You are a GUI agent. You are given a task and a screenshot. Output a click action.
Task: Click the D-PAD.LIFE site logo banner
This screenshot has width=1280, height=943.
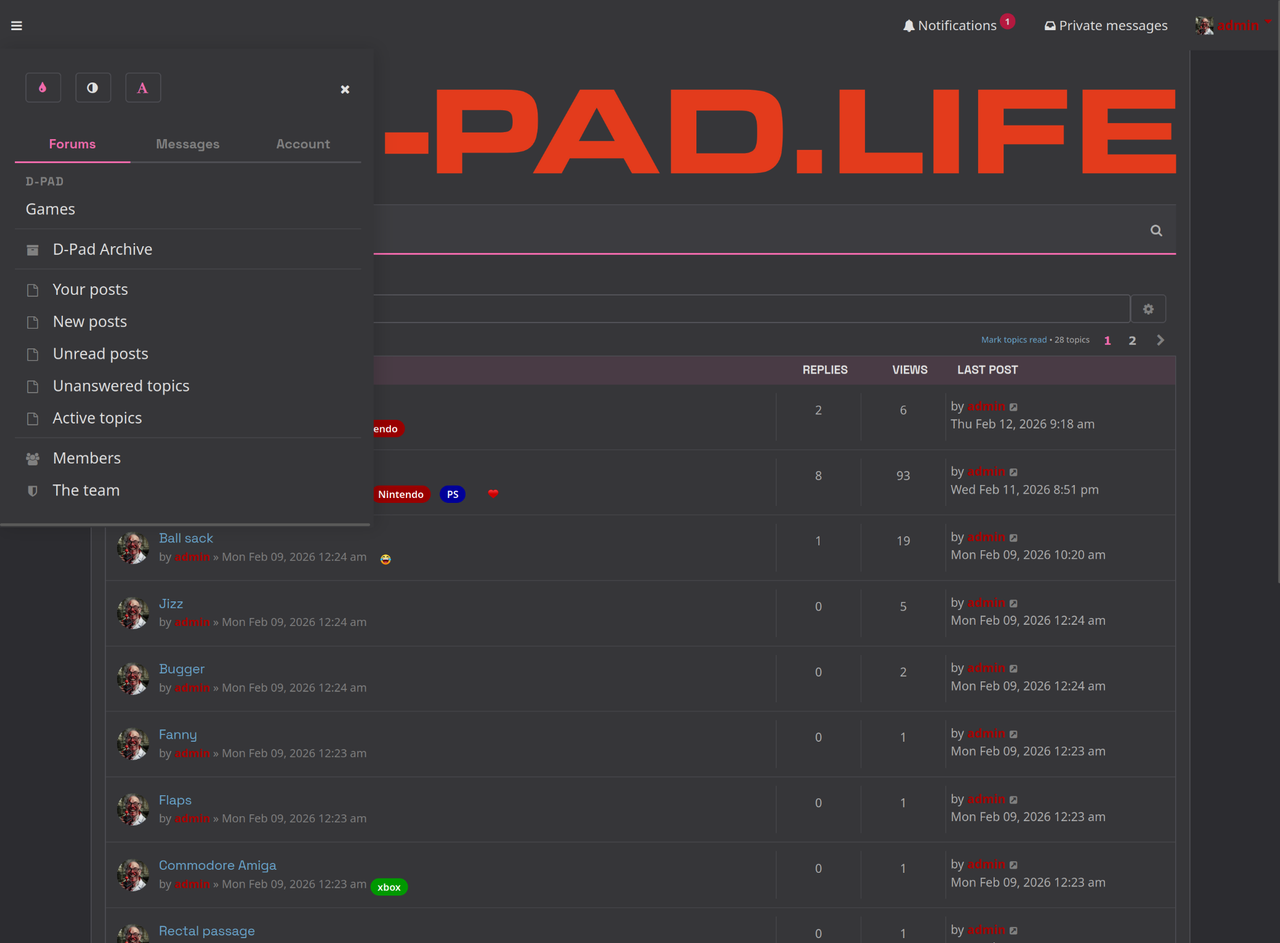778,130
